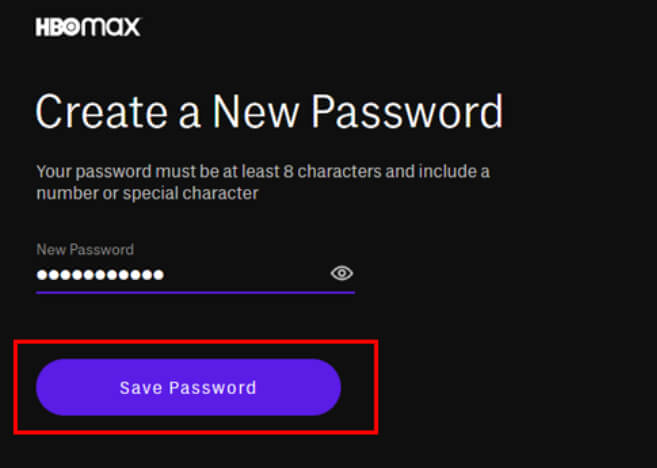Return home via the HBO Max wordmark
Screen dimensions: 657x468
click(x=88, y=27)
